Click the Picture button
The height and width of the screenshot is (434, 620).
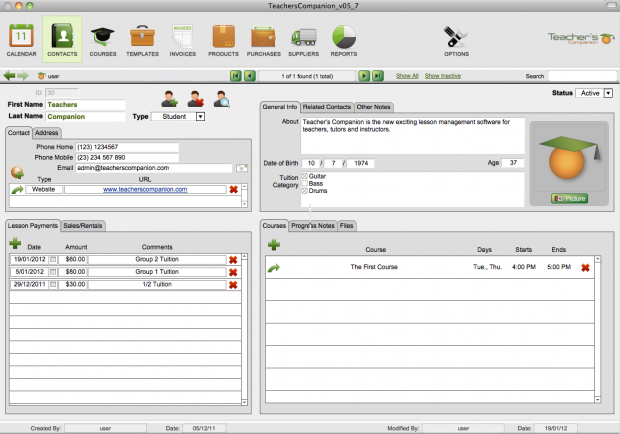[x=570, y=198]
